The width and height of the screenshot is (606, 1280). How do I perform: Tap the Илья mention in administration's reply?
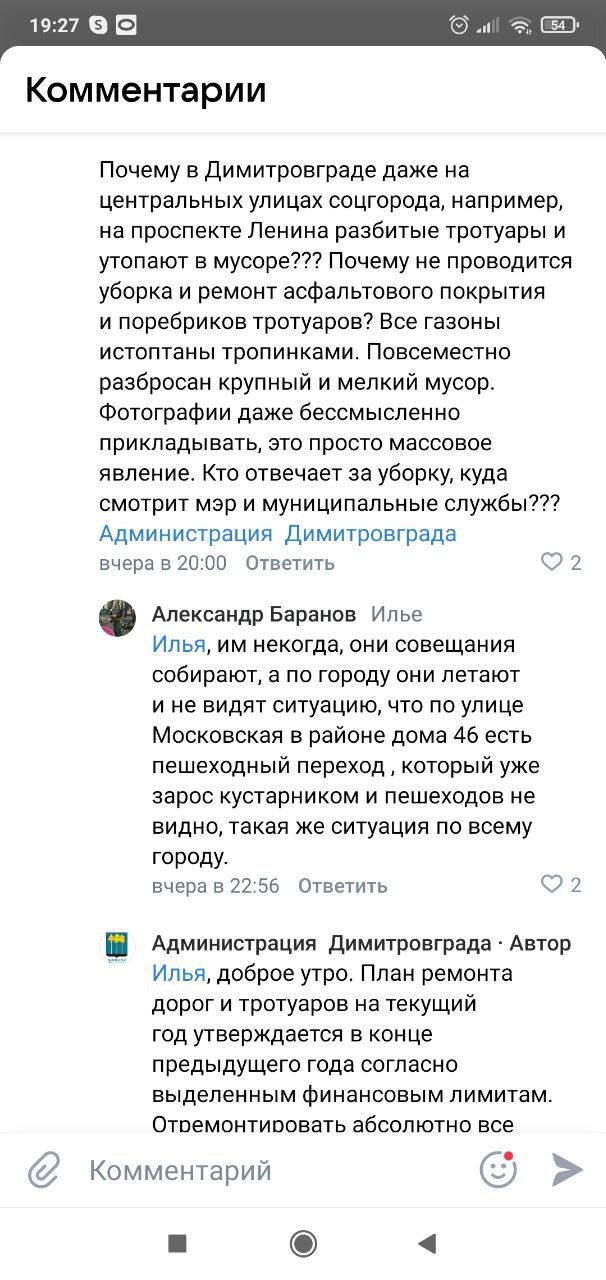(178, 973)
